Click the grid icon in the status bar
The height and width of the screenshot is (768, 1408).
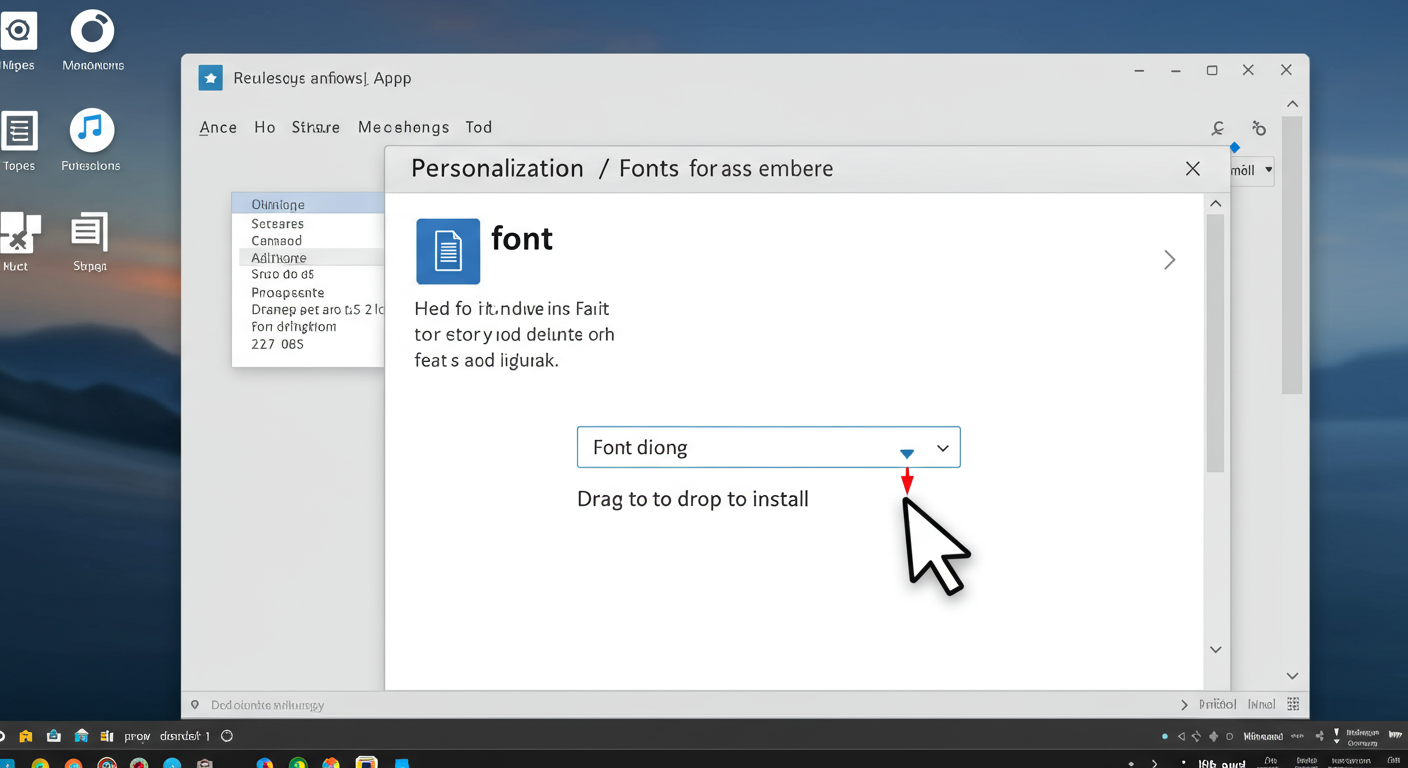point(1293,704)
